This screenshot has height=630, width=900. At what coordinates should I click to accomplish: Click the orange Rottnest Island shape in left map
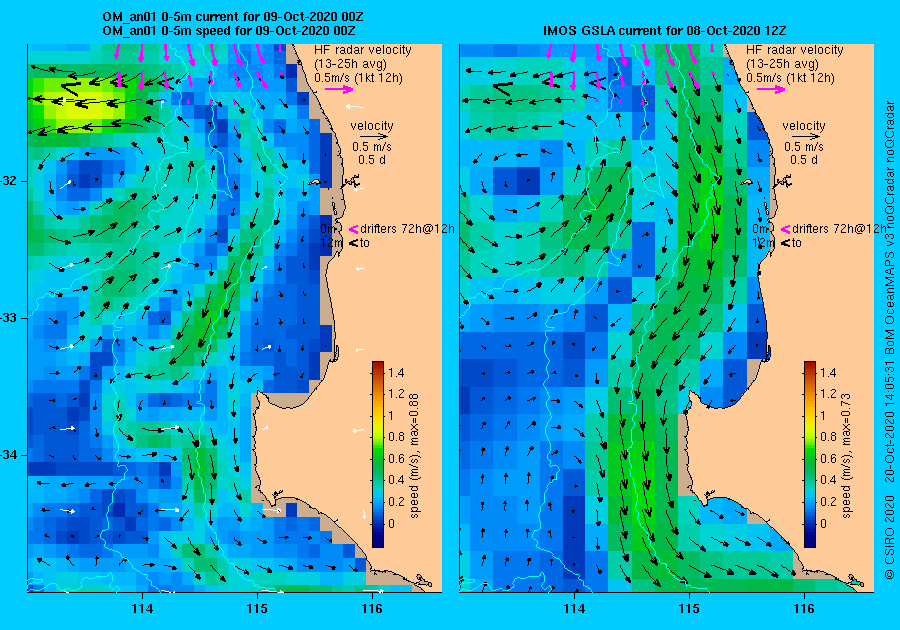point(316,182)
